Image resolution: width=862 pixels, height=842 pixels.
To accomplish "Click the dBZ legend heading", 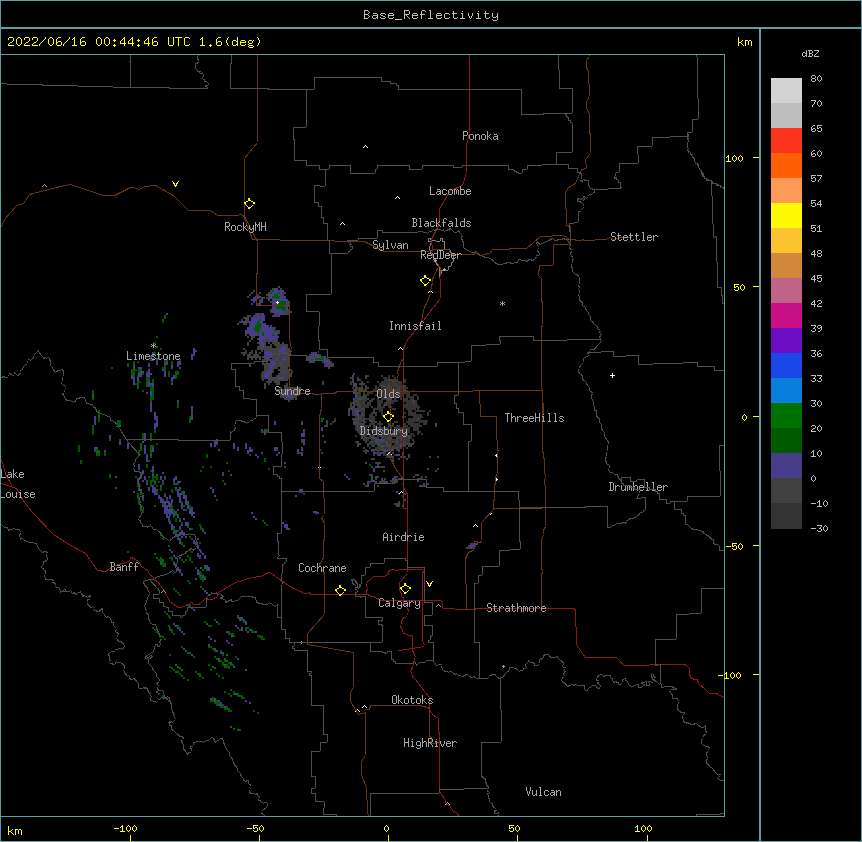I will point(810,53).
